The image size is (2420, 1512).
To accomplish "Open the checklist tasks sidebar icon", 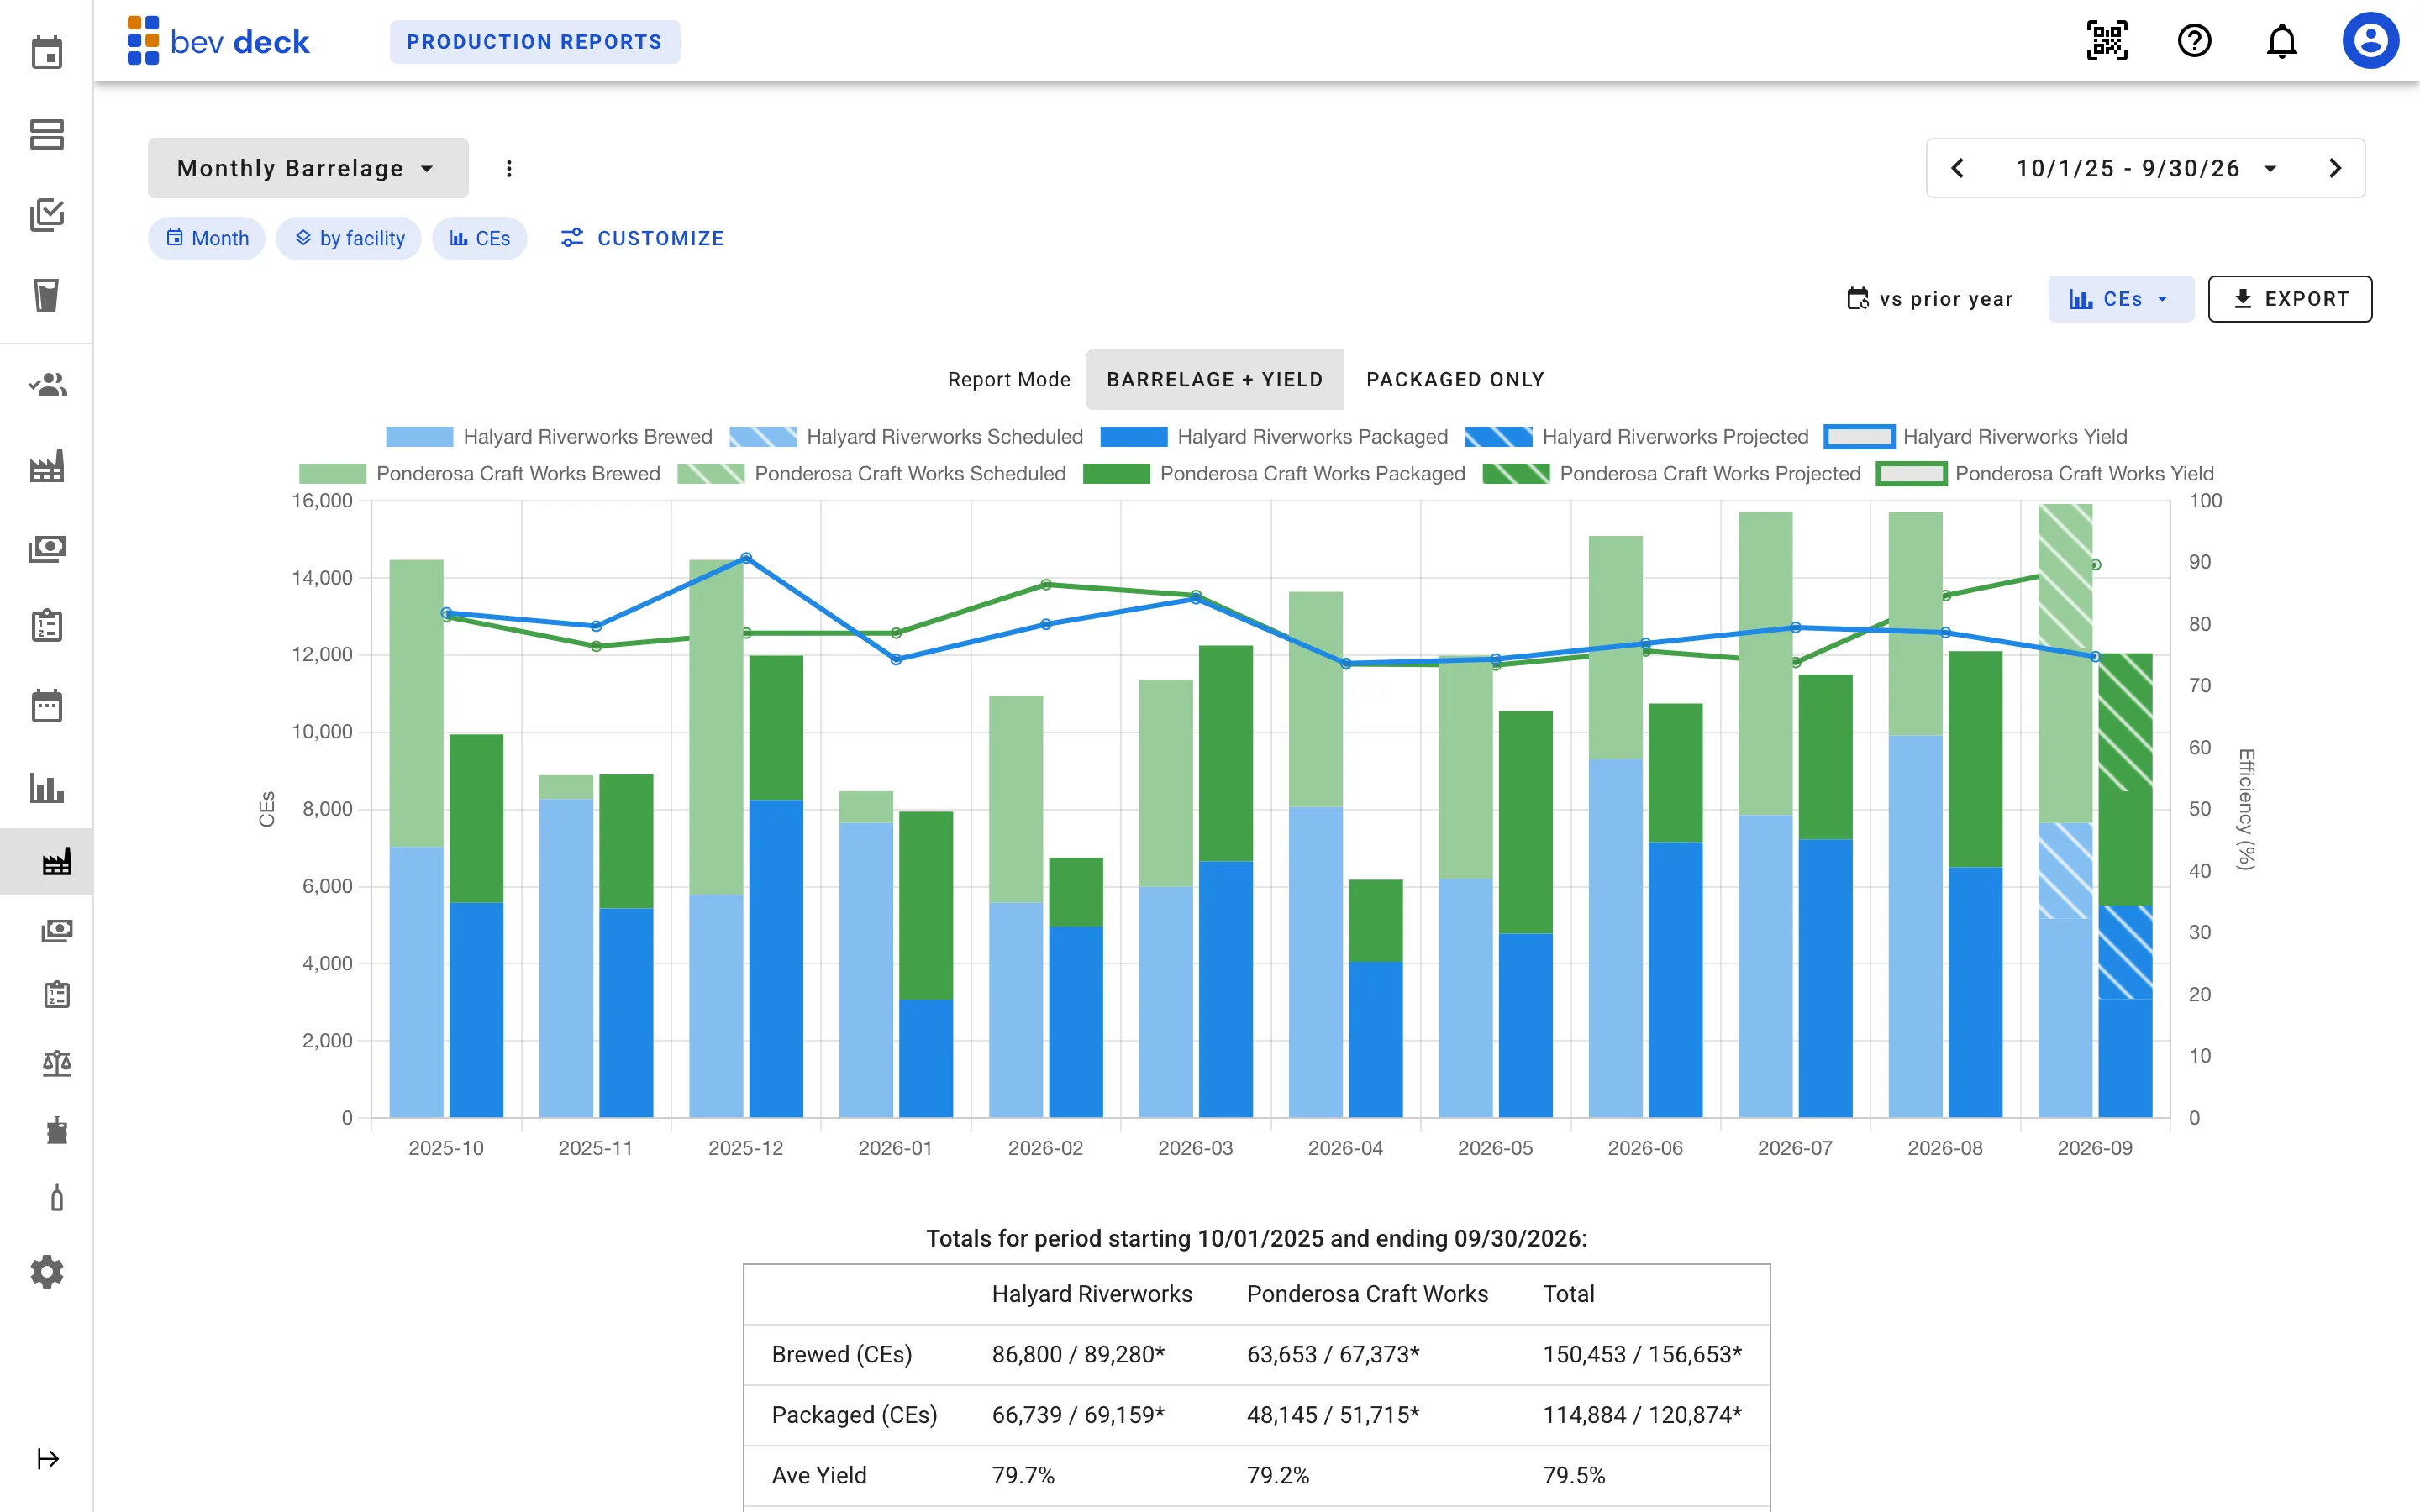I will 47,215.
